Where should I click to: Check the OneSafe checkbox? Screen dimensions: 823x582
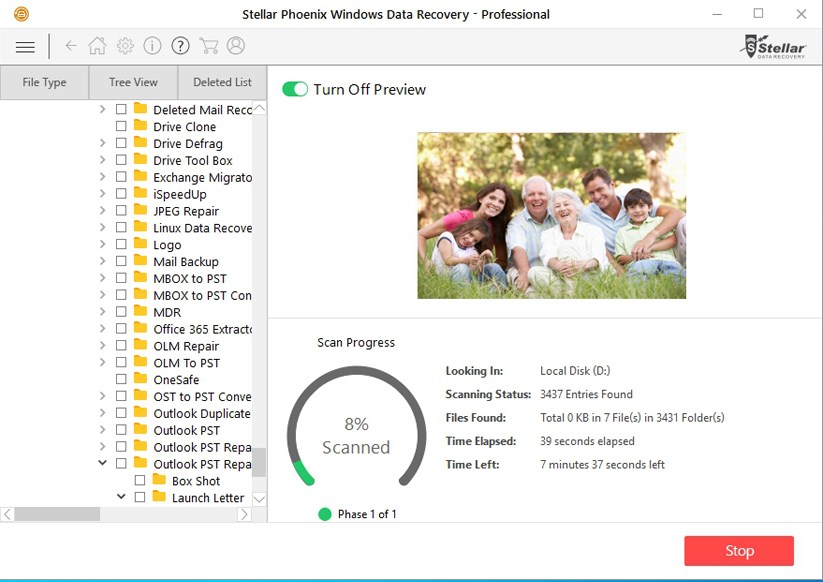click(121, 379)
